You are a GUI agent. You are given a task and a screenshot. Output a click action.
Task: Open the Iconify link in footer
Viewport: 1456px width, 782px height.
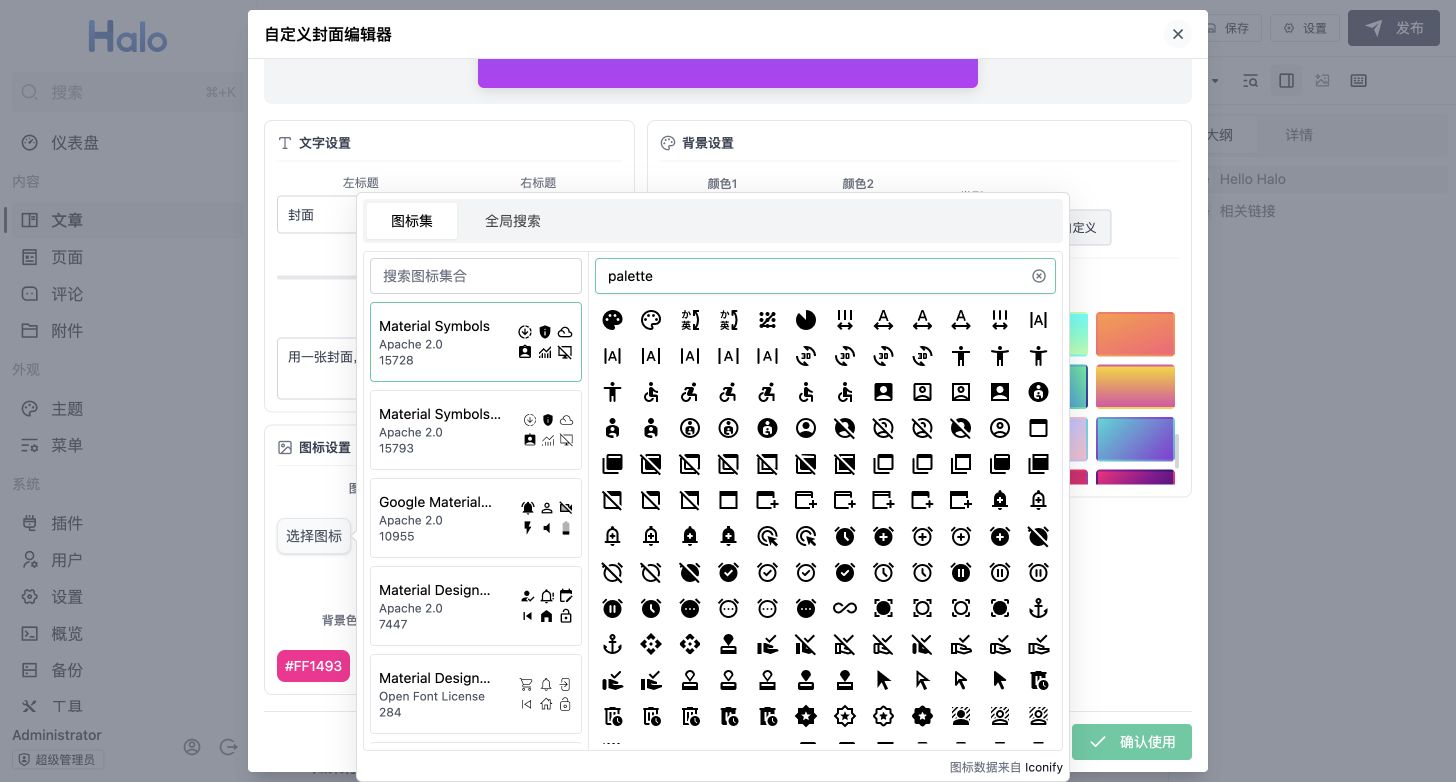click(1044, 767)
